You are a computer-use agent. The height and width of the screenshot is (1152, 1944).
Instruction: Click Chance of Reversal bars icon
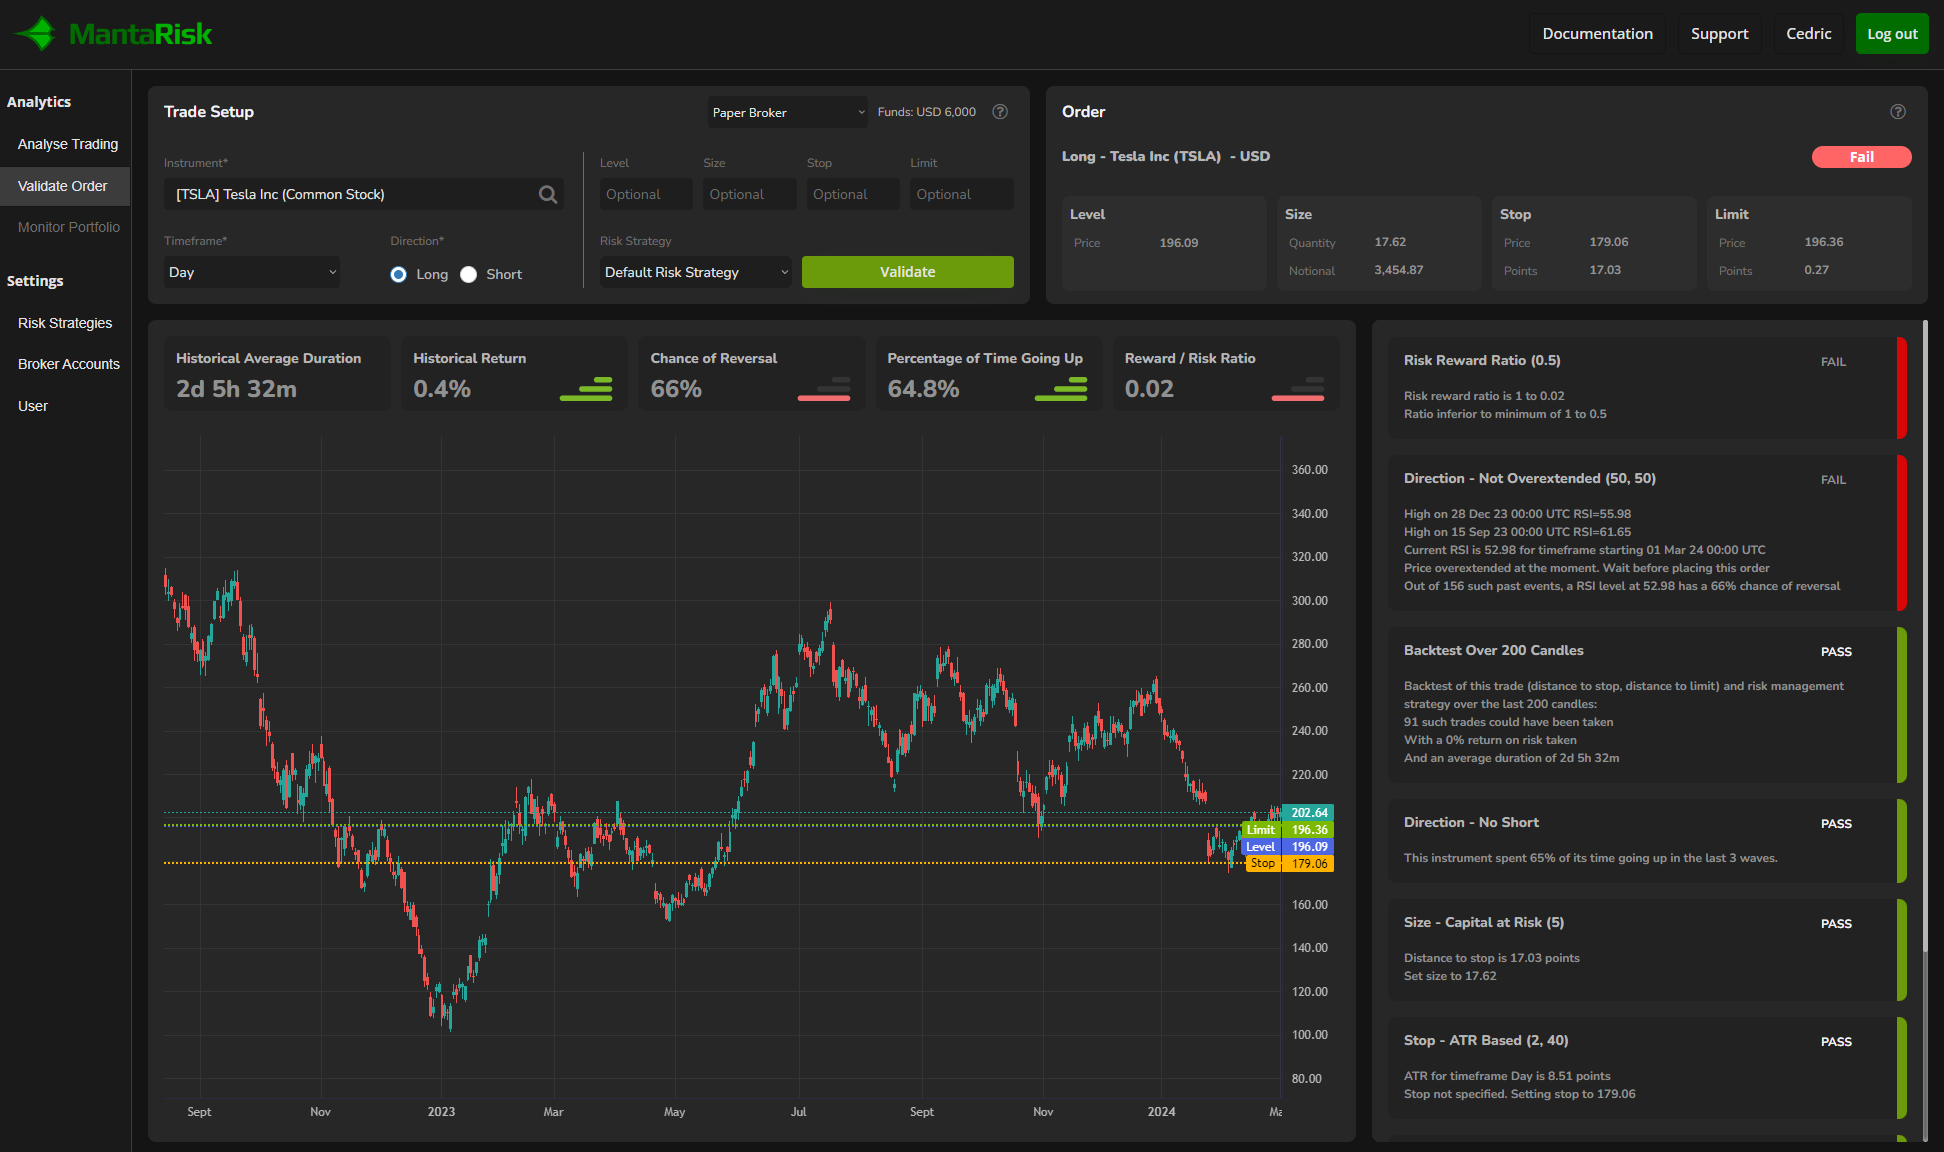pos(824,389)
